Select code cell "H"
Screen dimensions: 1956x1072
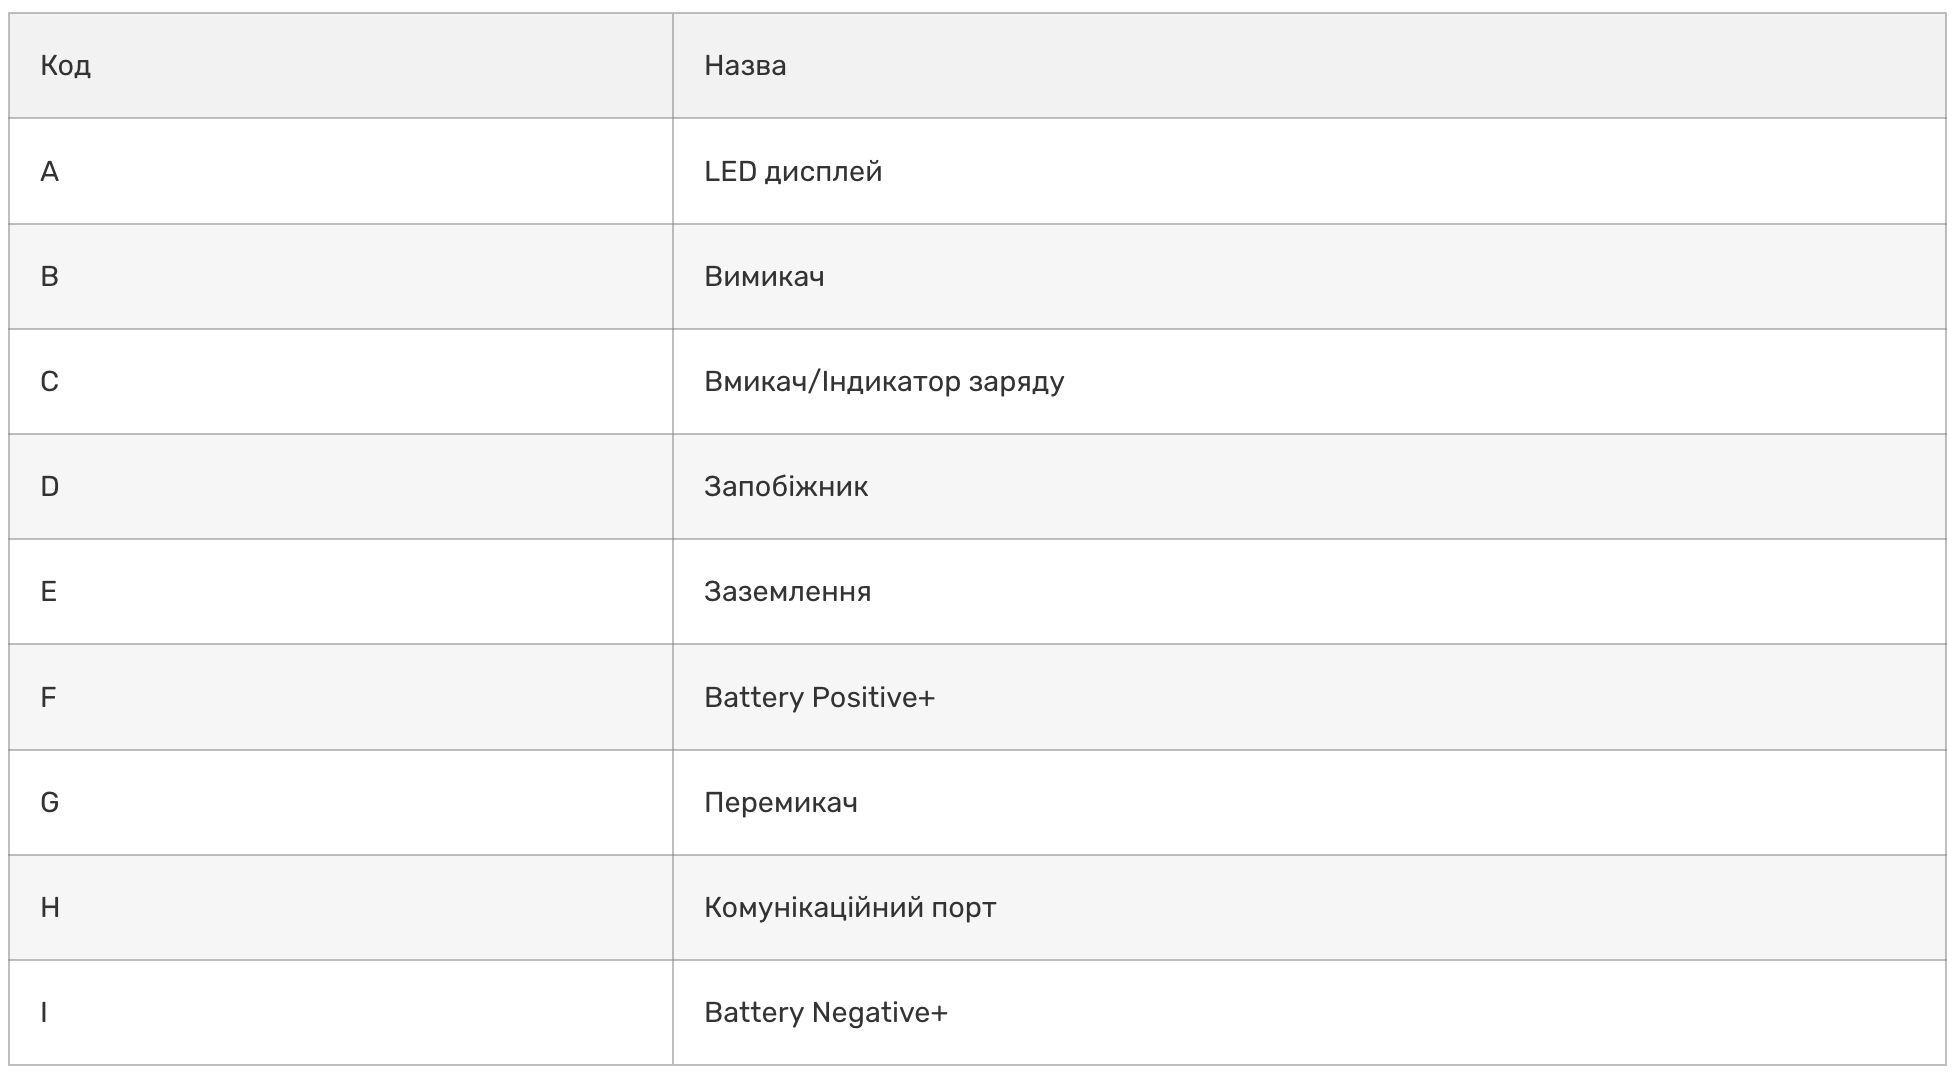pos(50,908)
